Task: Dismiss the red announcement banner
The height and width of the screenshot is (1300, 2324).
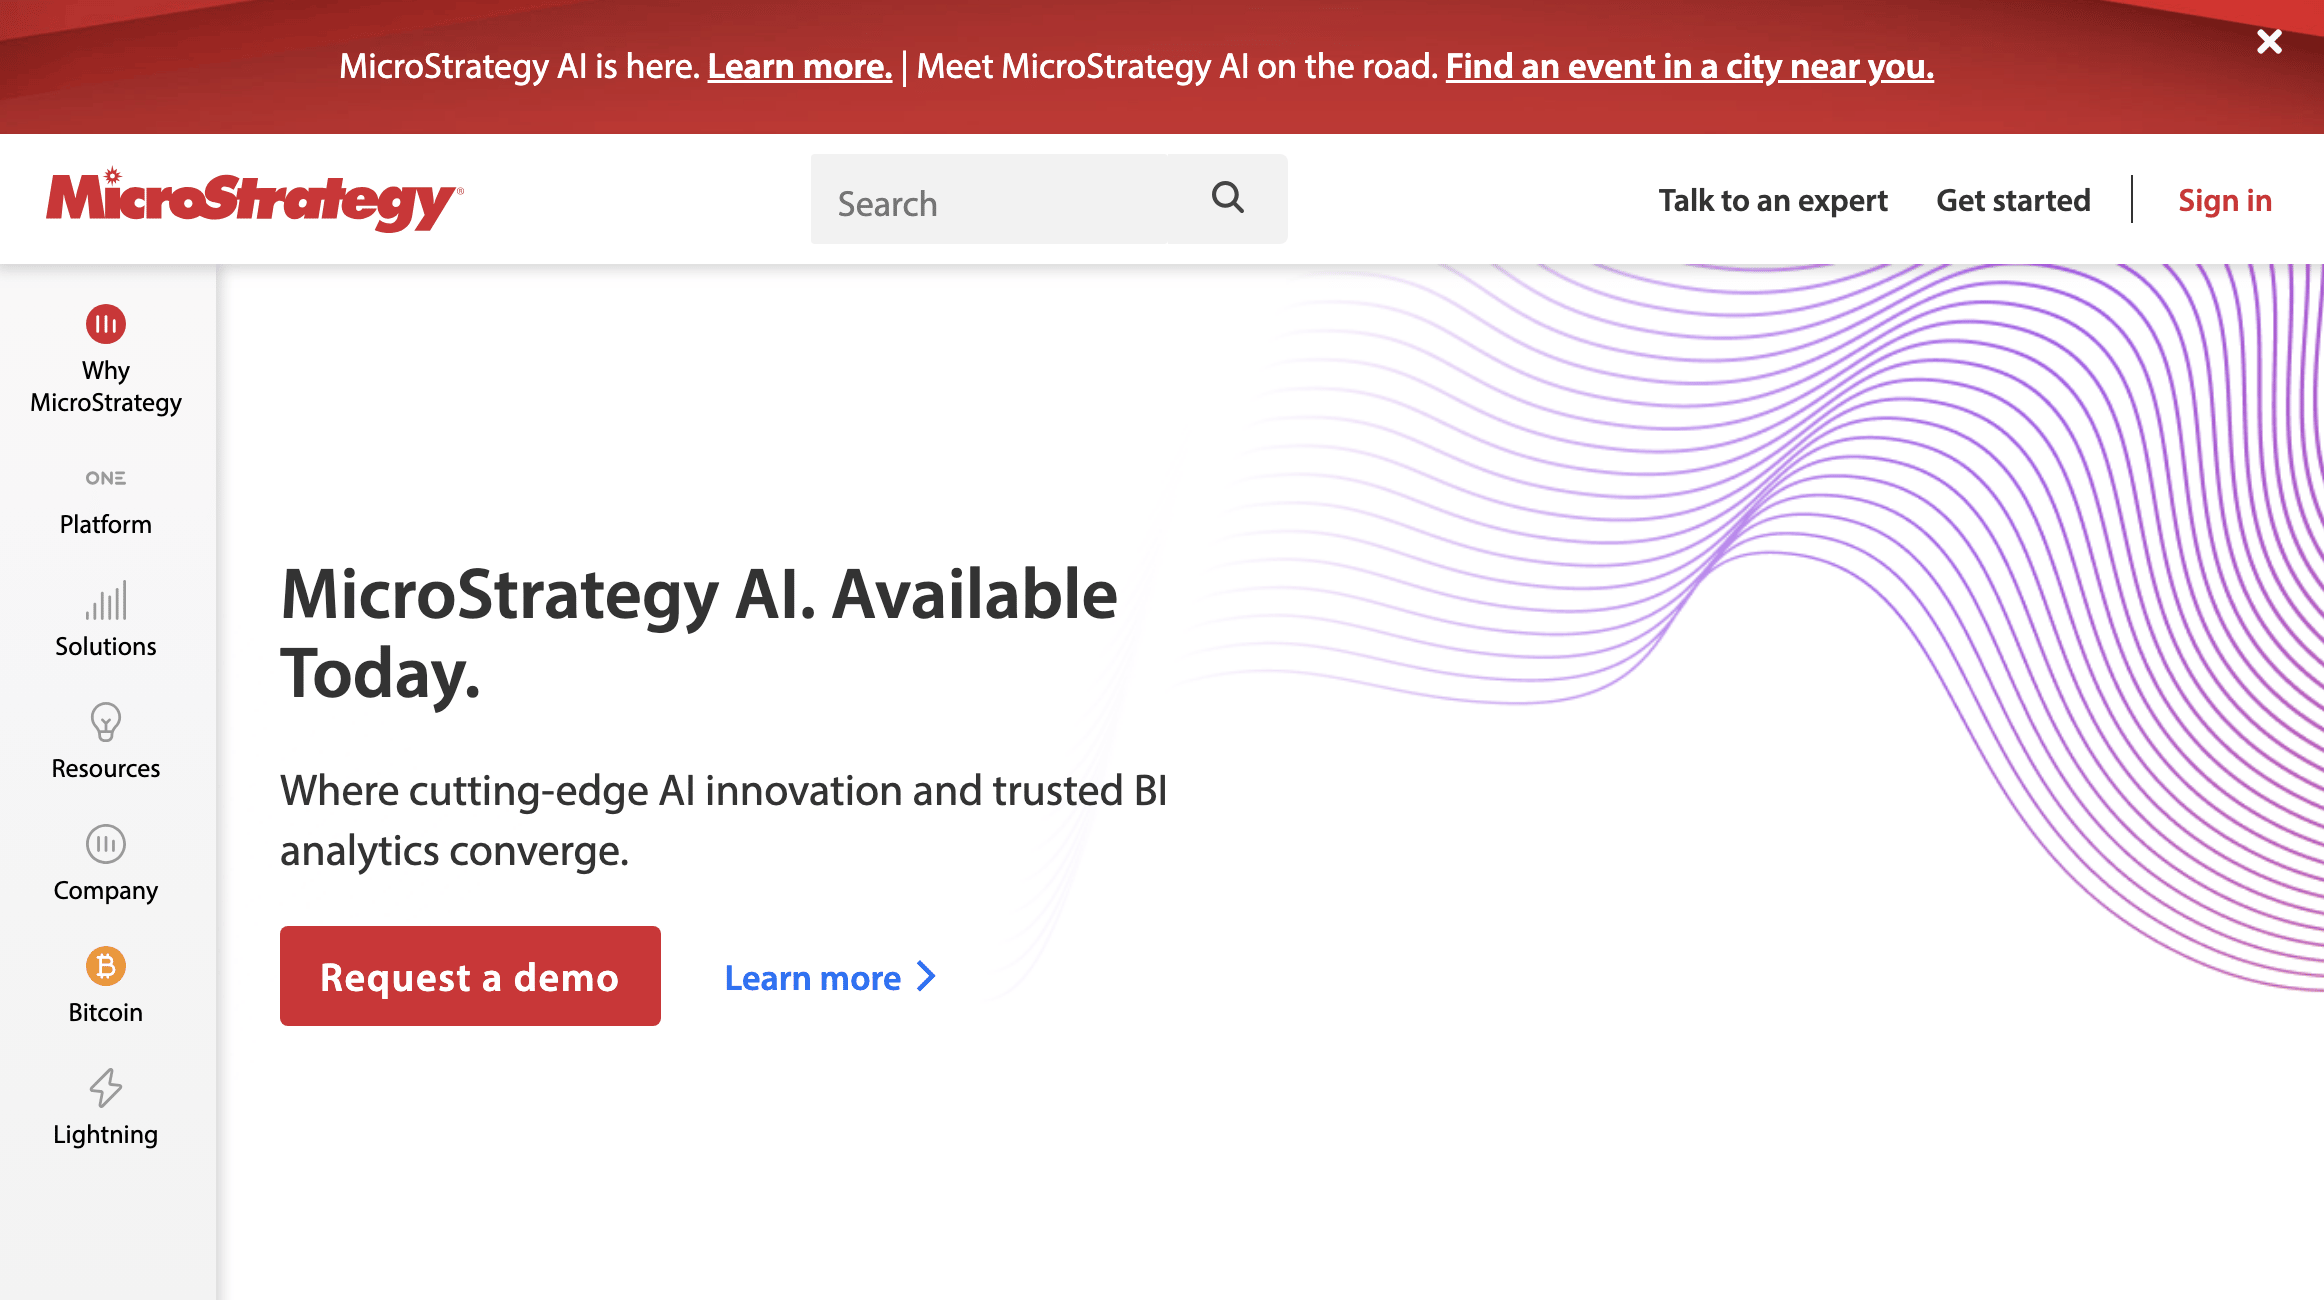Action: pos(2269,41)
